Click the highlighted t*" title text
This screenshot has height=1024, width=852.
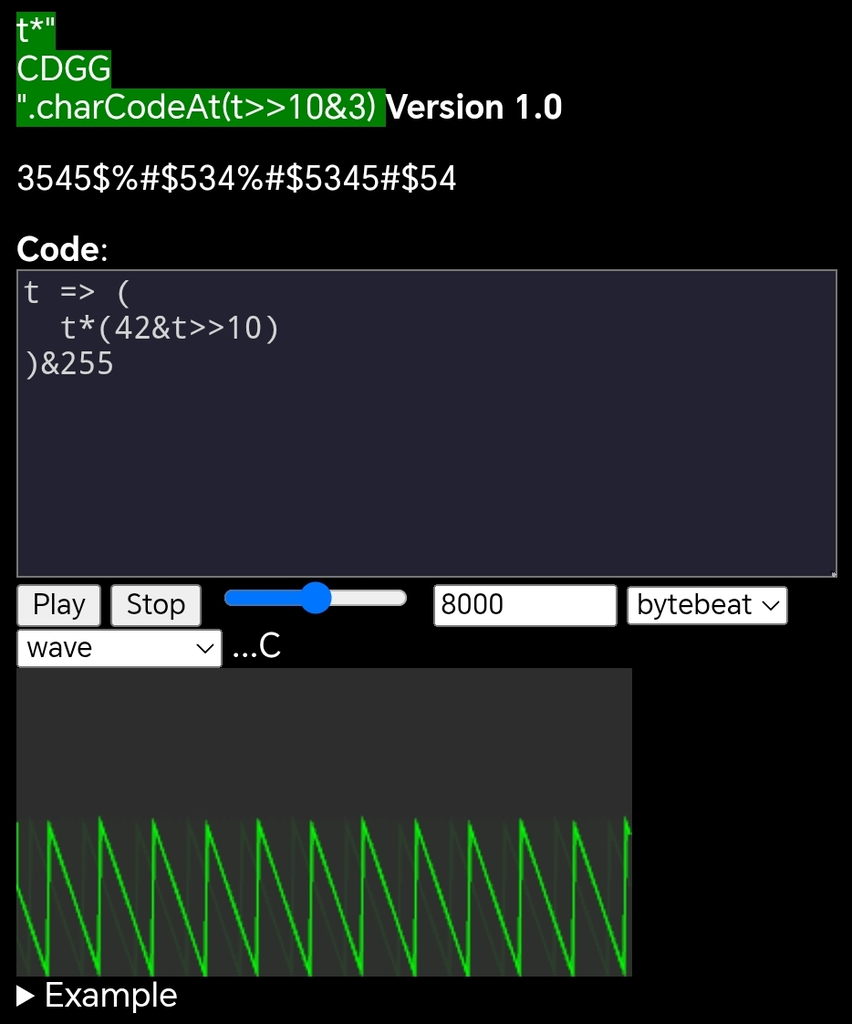[35, 32]
